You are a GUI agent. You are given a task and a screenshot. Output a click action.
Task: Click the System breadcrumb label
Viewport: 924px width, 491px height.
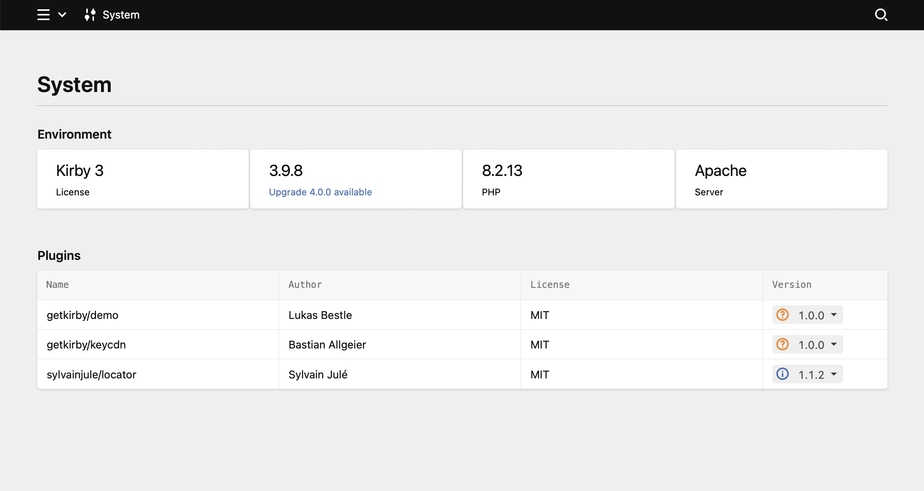tap(121, 15)
